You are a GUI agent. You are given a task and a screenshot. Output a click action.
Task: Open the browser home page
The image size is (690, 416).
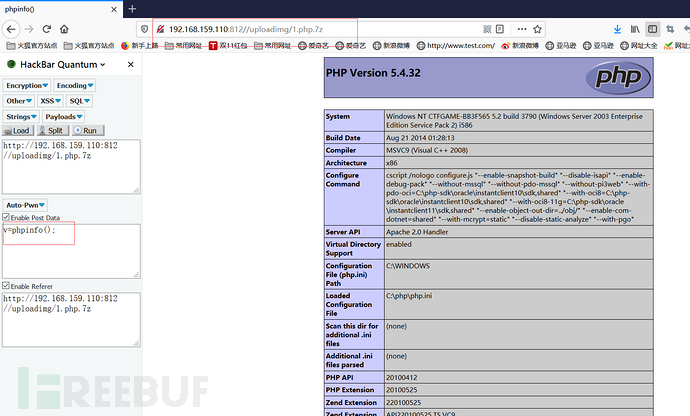pyautogui.click(x=64, y=29)
